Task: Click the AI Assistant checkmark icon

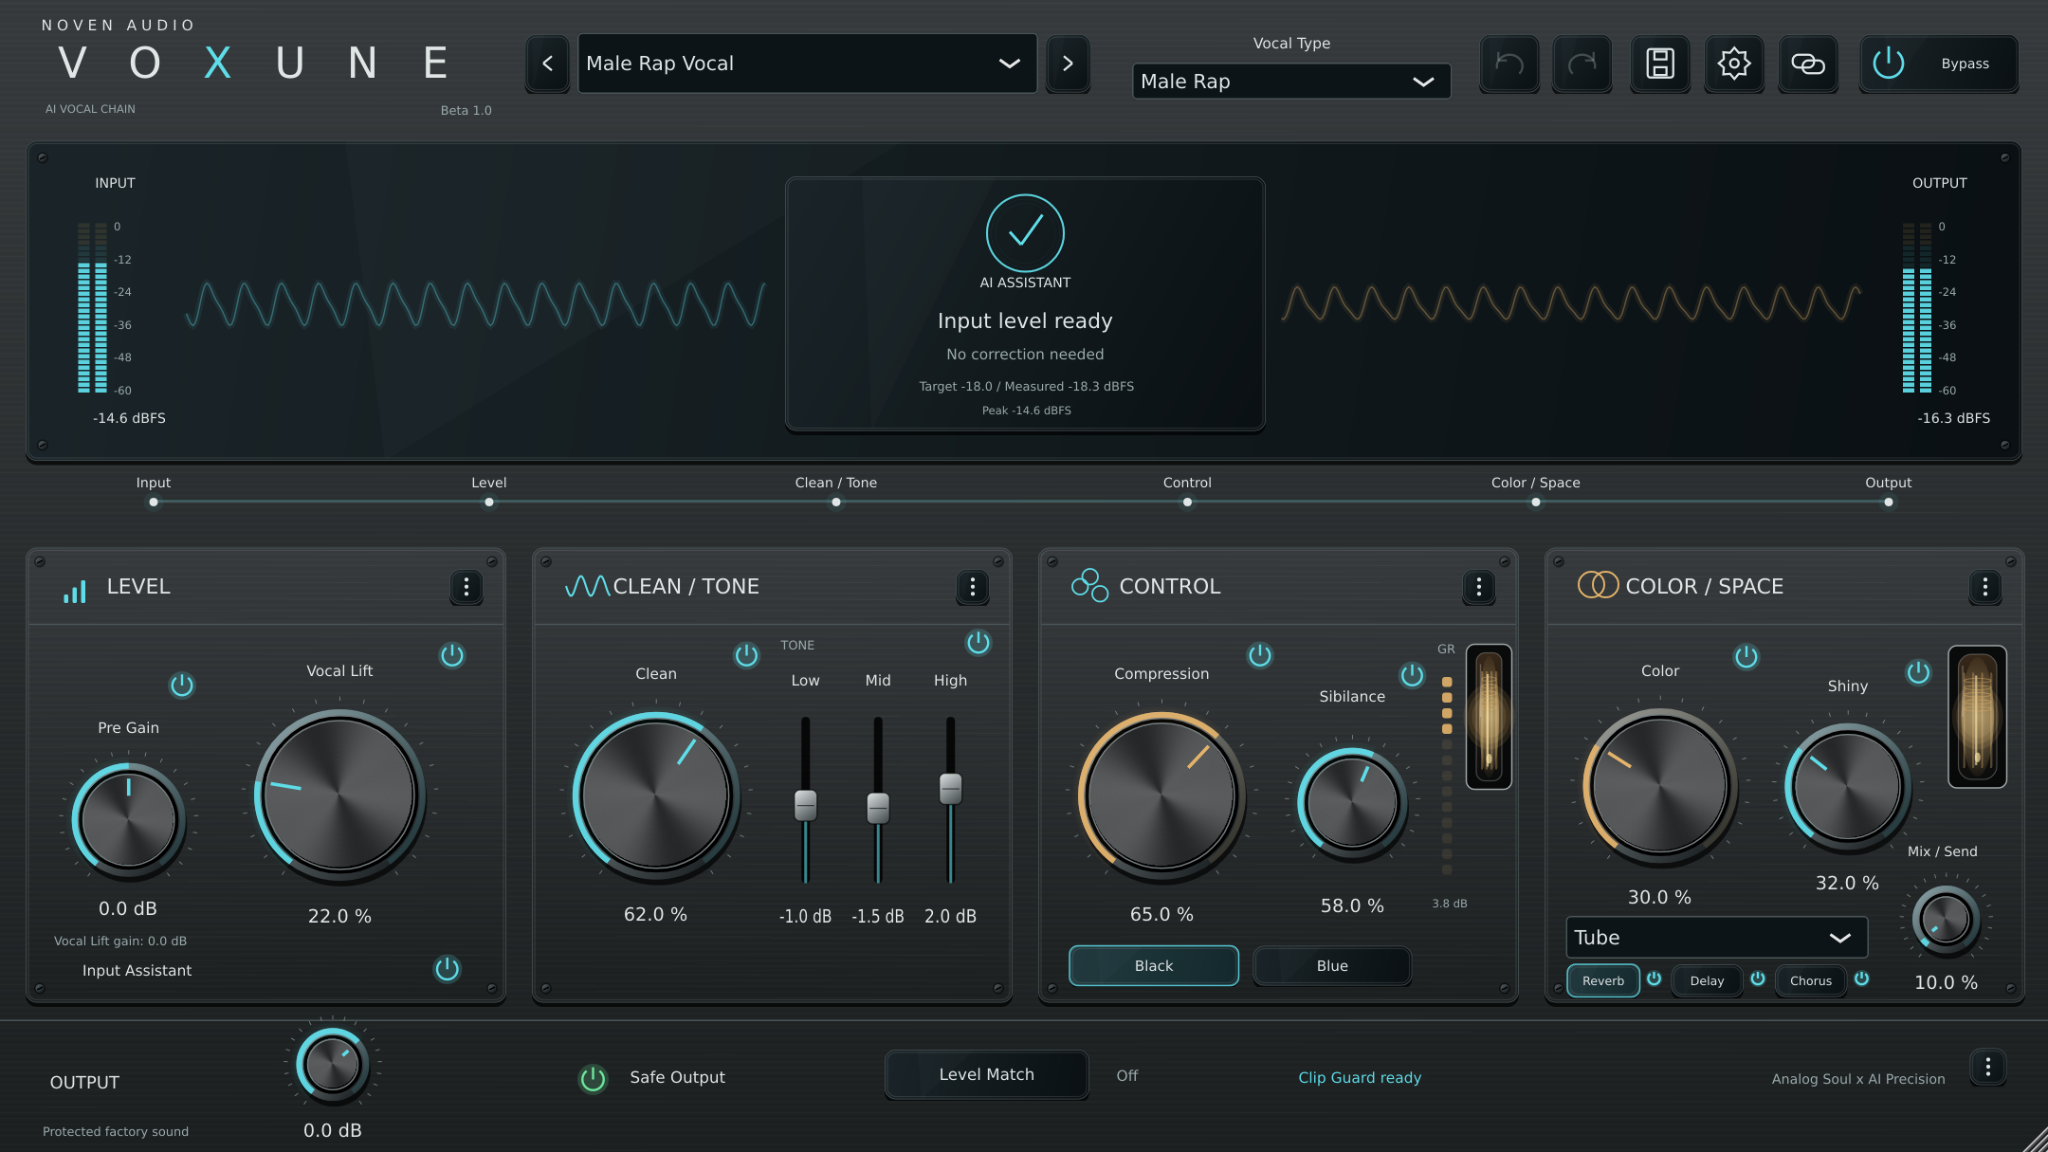Action: [x=1025, y=233]
